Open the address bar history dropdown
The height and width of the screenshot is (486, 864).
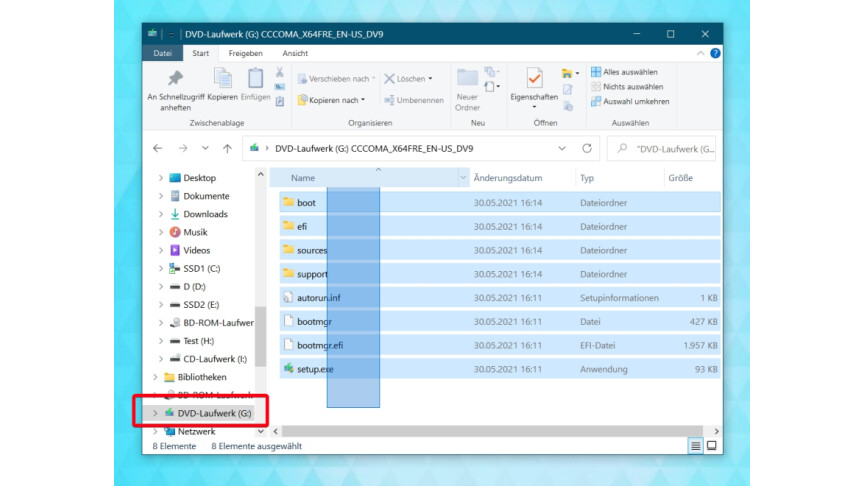562,148
